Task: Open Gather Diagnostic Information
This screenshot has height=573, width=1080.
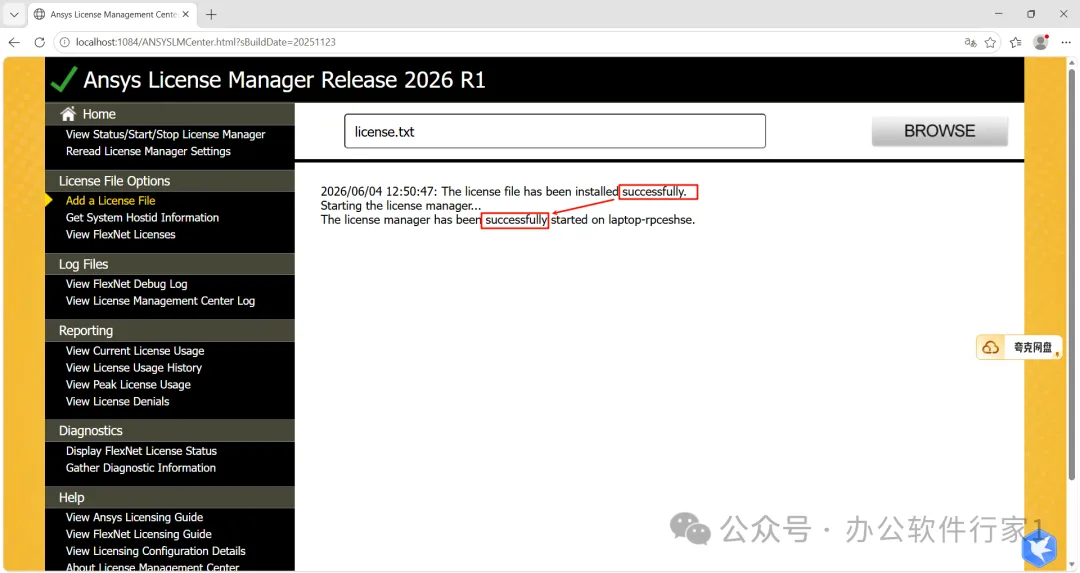Action: 141,468
